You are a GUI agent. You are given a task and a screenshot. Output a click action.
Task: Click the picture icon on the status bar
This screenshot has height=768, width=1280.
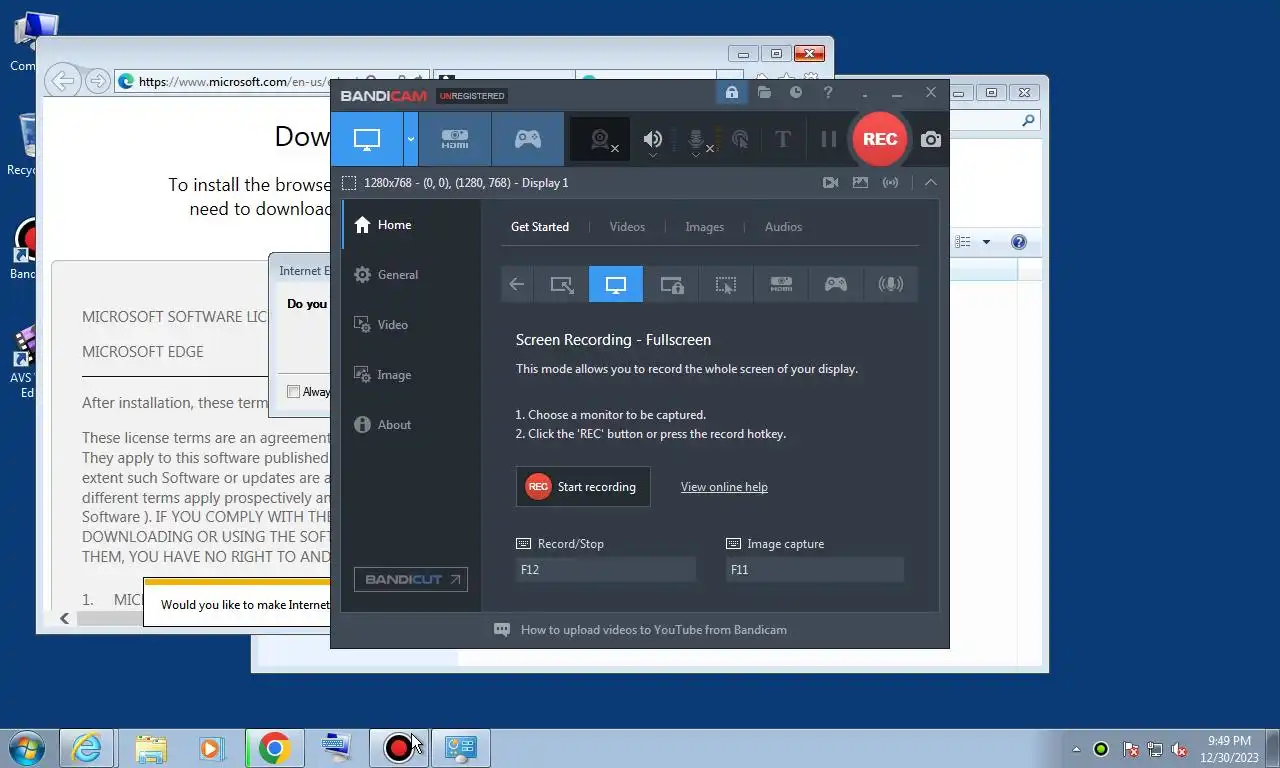point(860,183)
